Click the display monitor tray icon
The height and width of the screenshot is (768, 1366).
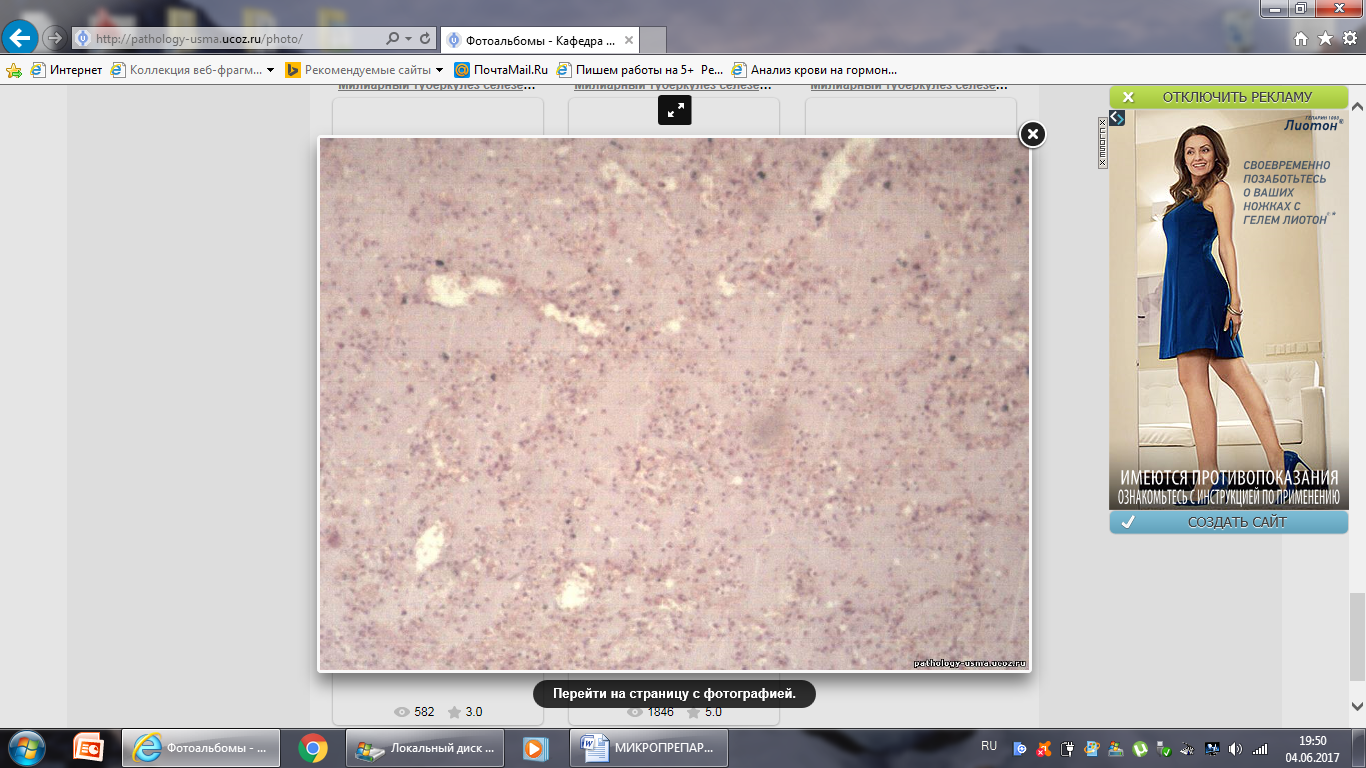click(x=1212, y=749)
